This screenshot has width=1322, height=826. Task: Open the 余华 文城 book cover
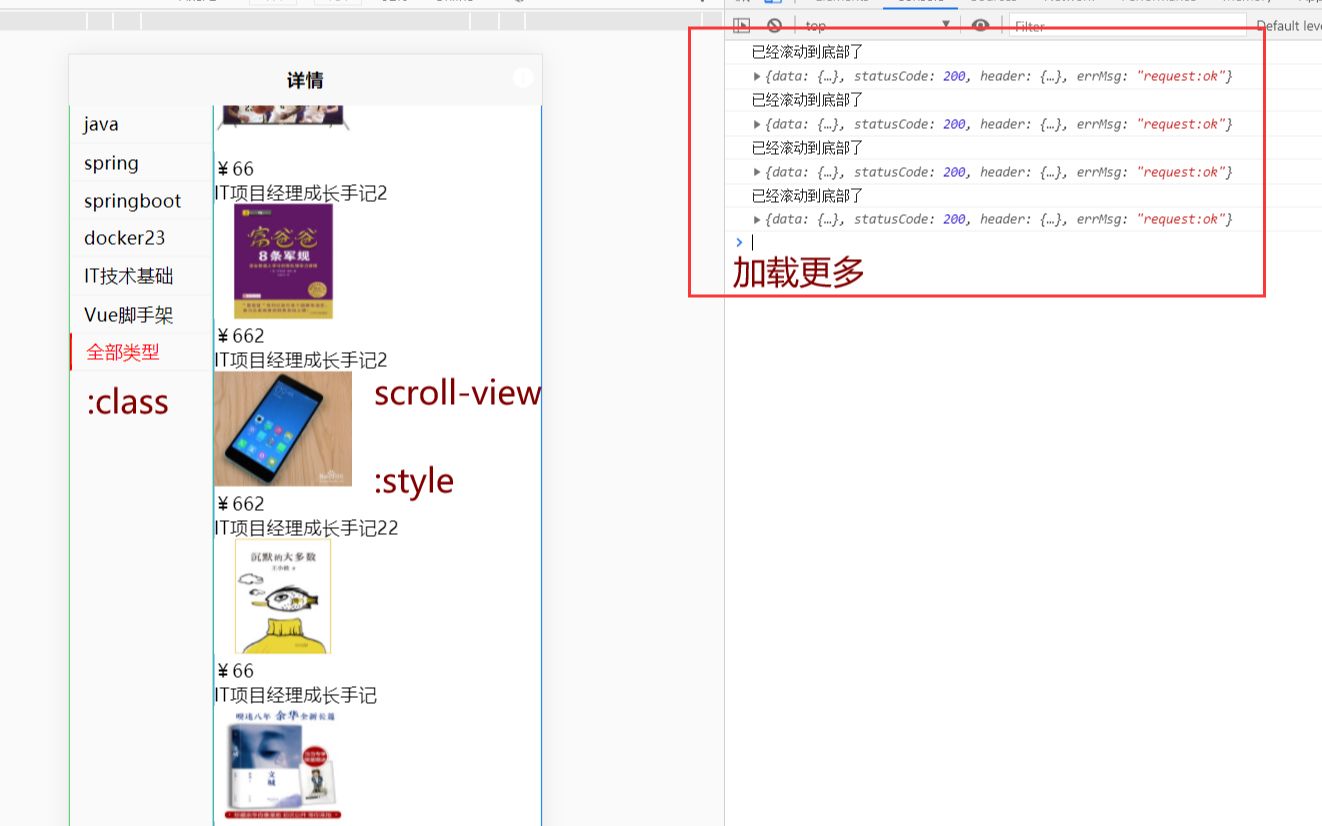(283, 764)
